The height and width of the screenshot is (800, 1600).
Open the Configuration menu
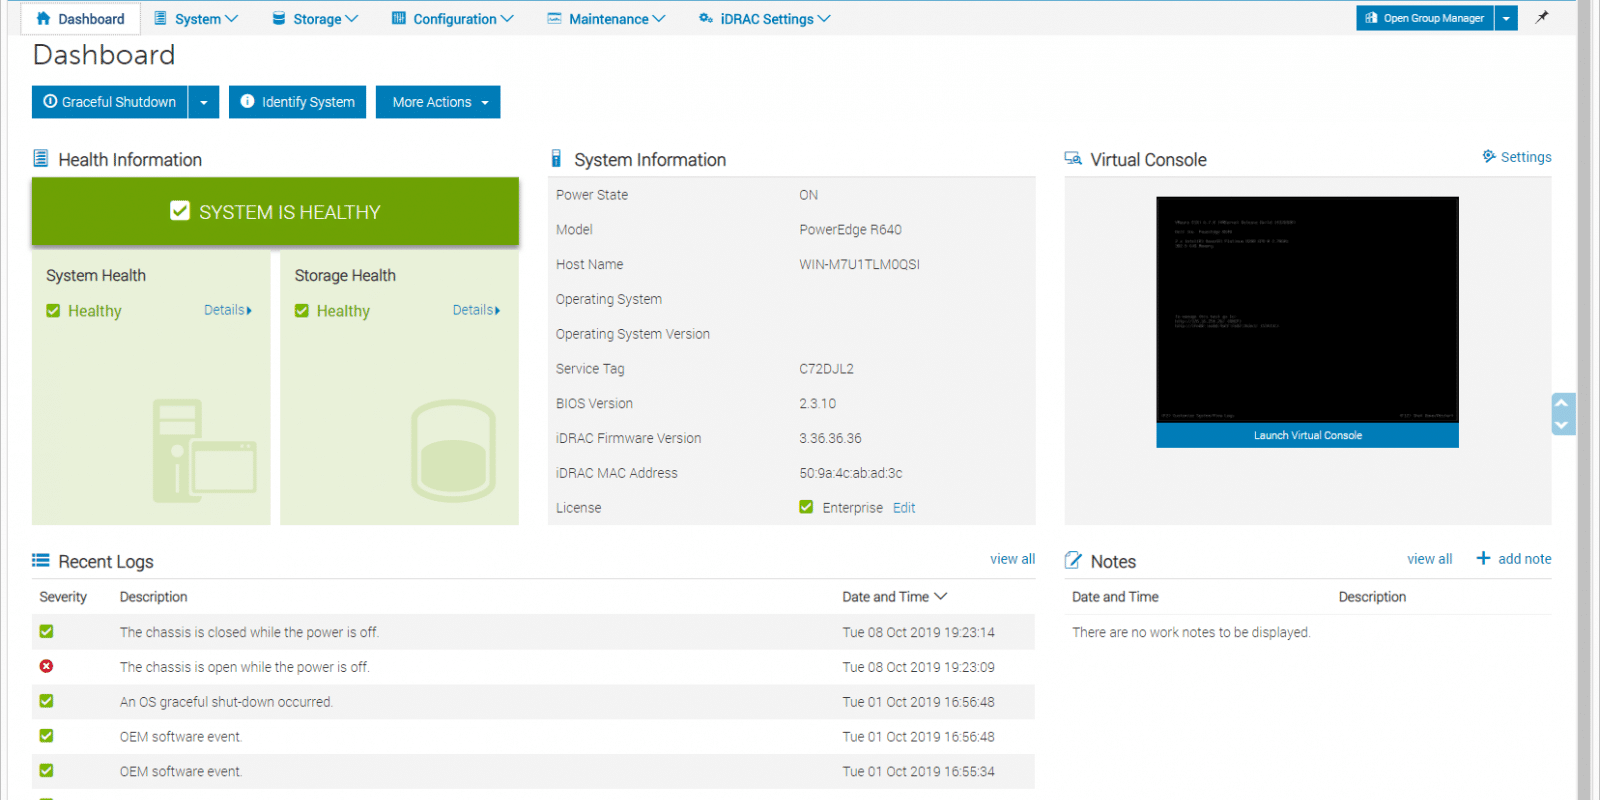(x=453, y=18)
